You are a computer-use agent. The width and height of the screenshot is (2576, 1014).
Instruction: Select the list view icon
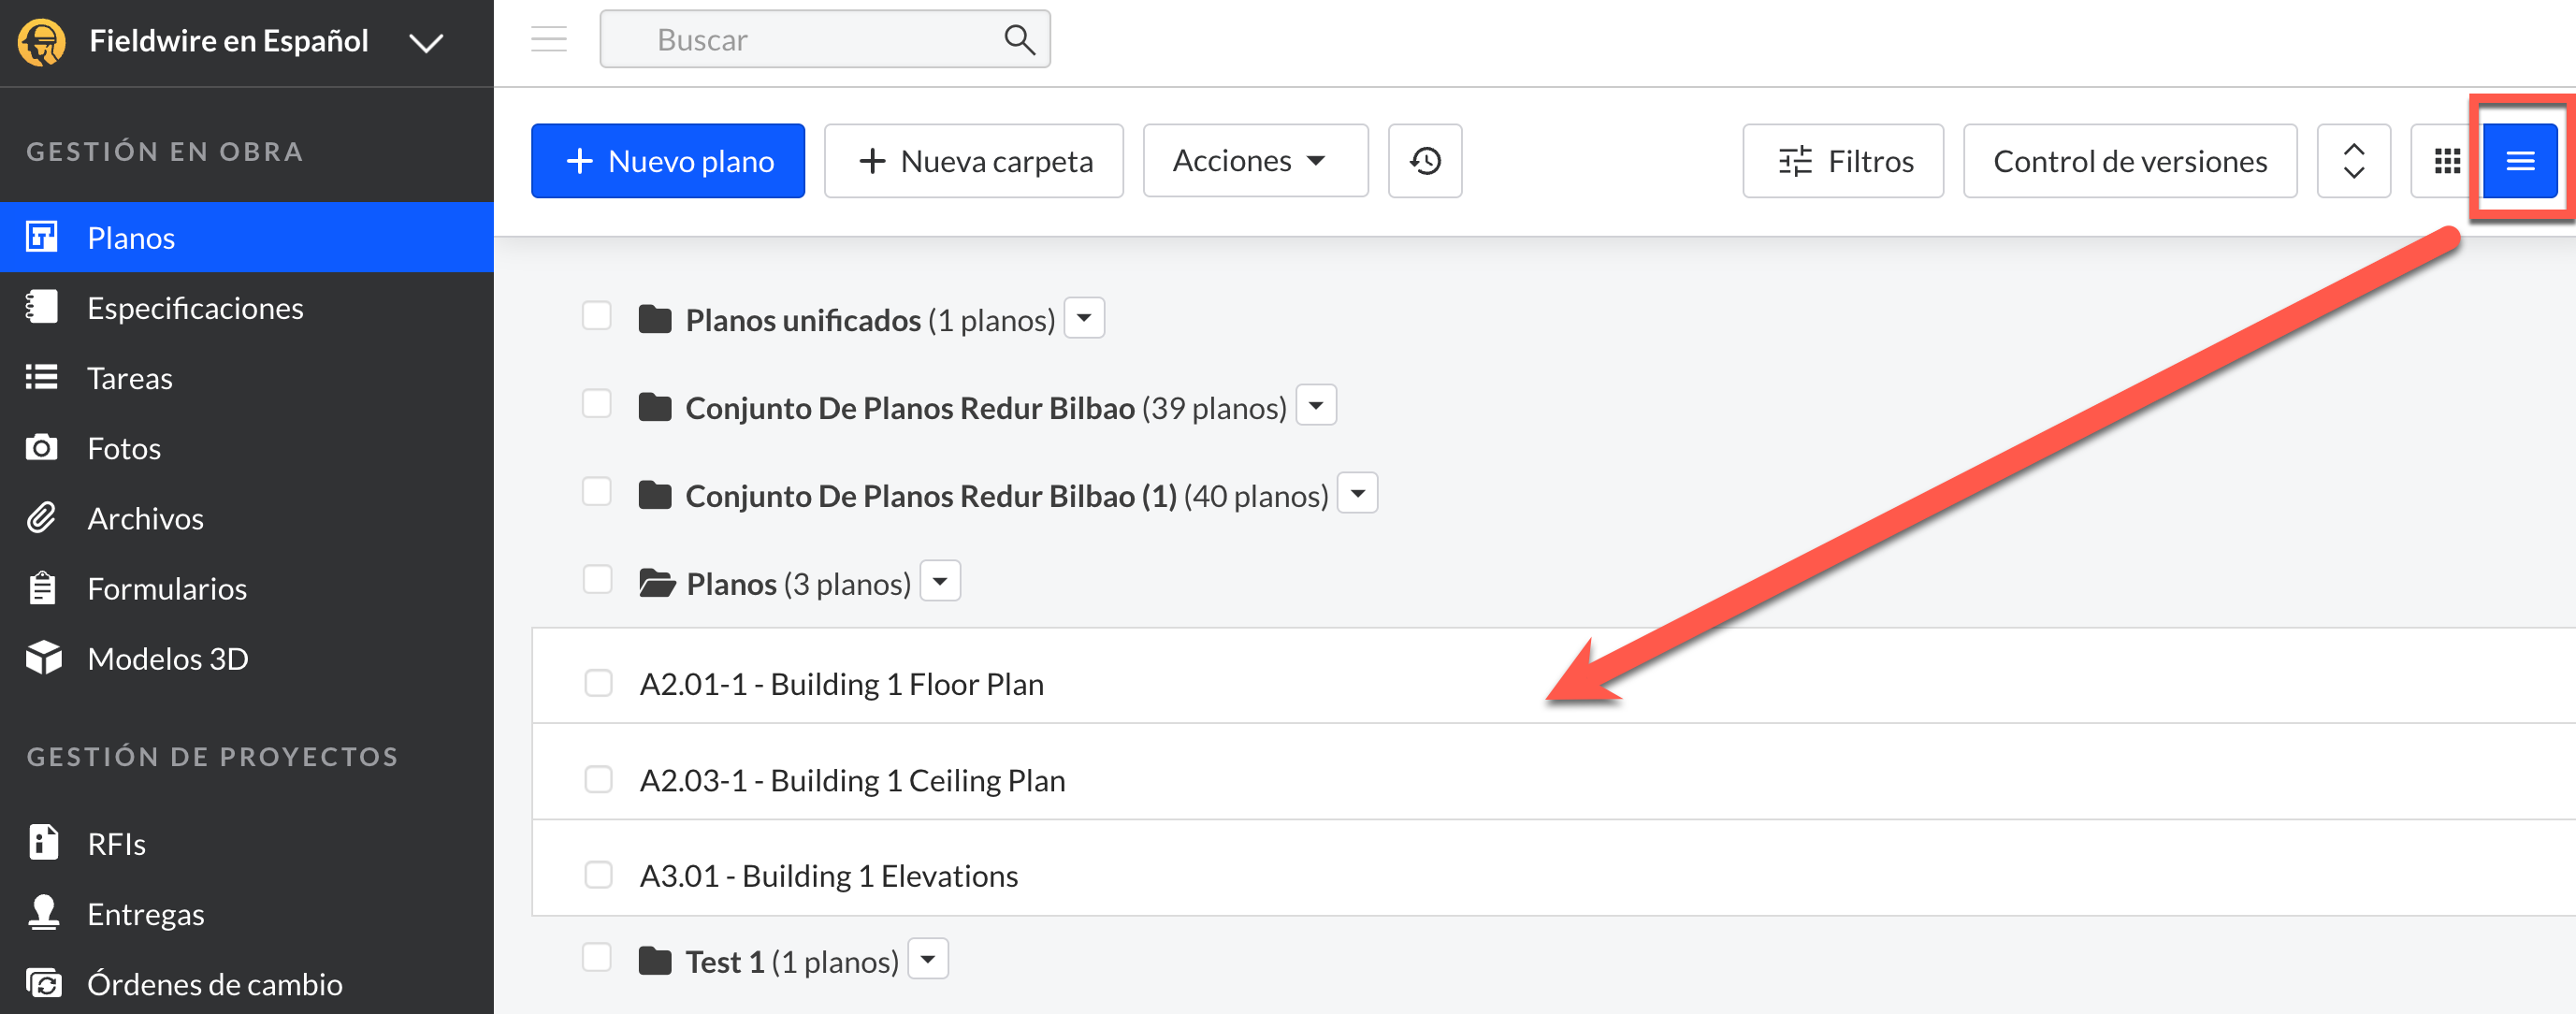2519,161
